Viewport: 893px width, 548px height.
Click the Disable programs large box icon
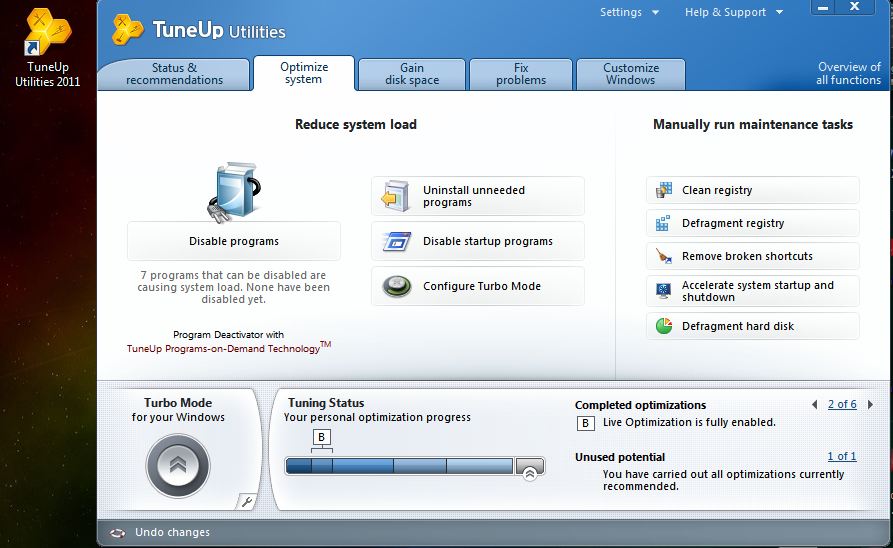pyautogui.click(x=234, y=192)
